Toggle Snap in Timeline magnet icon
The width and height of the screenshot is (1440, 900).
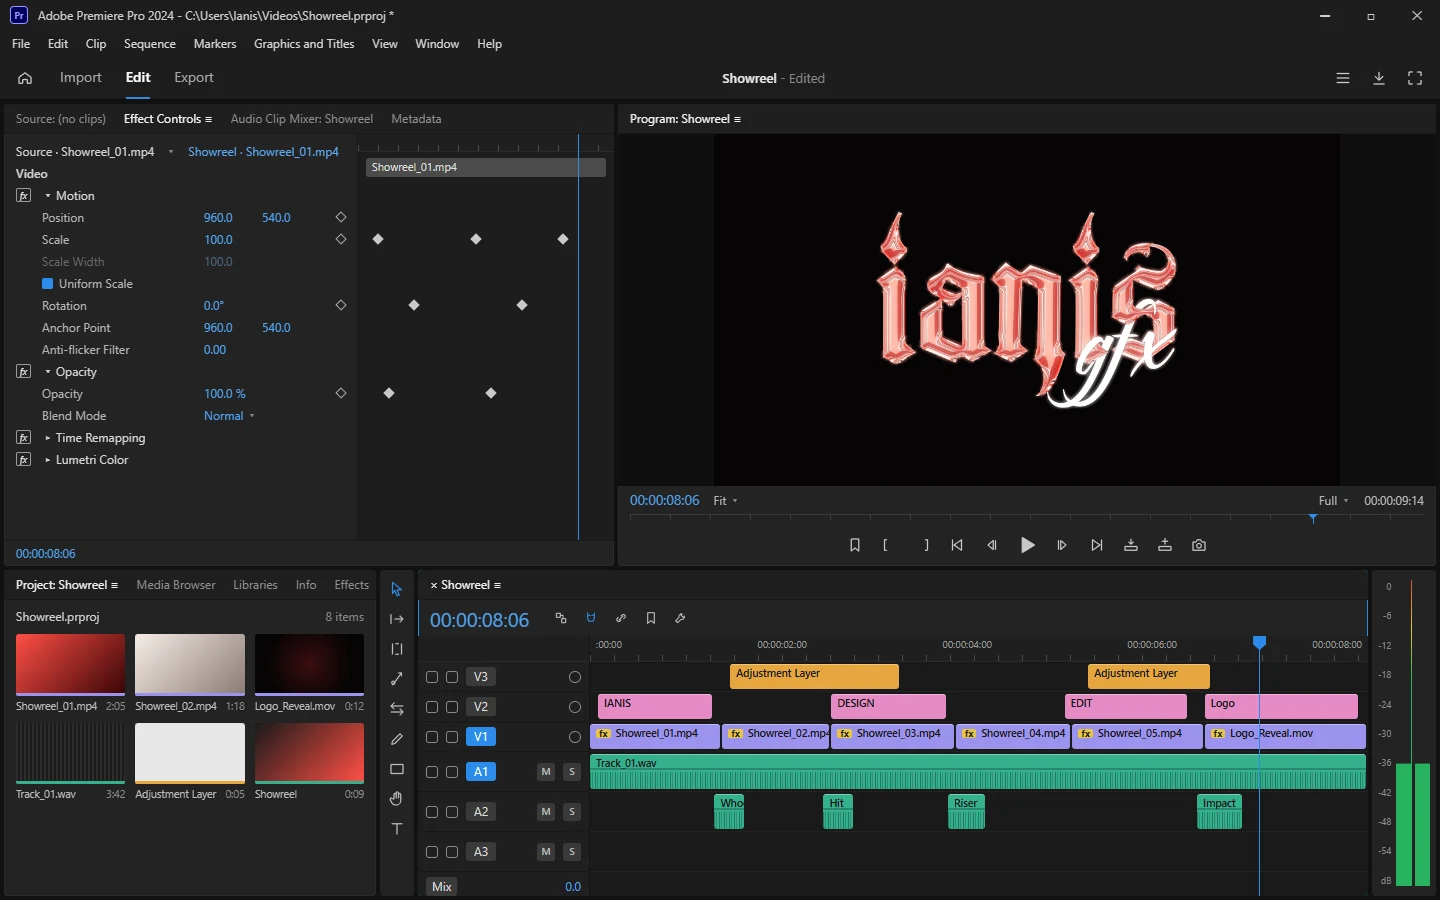coord(591,618)
